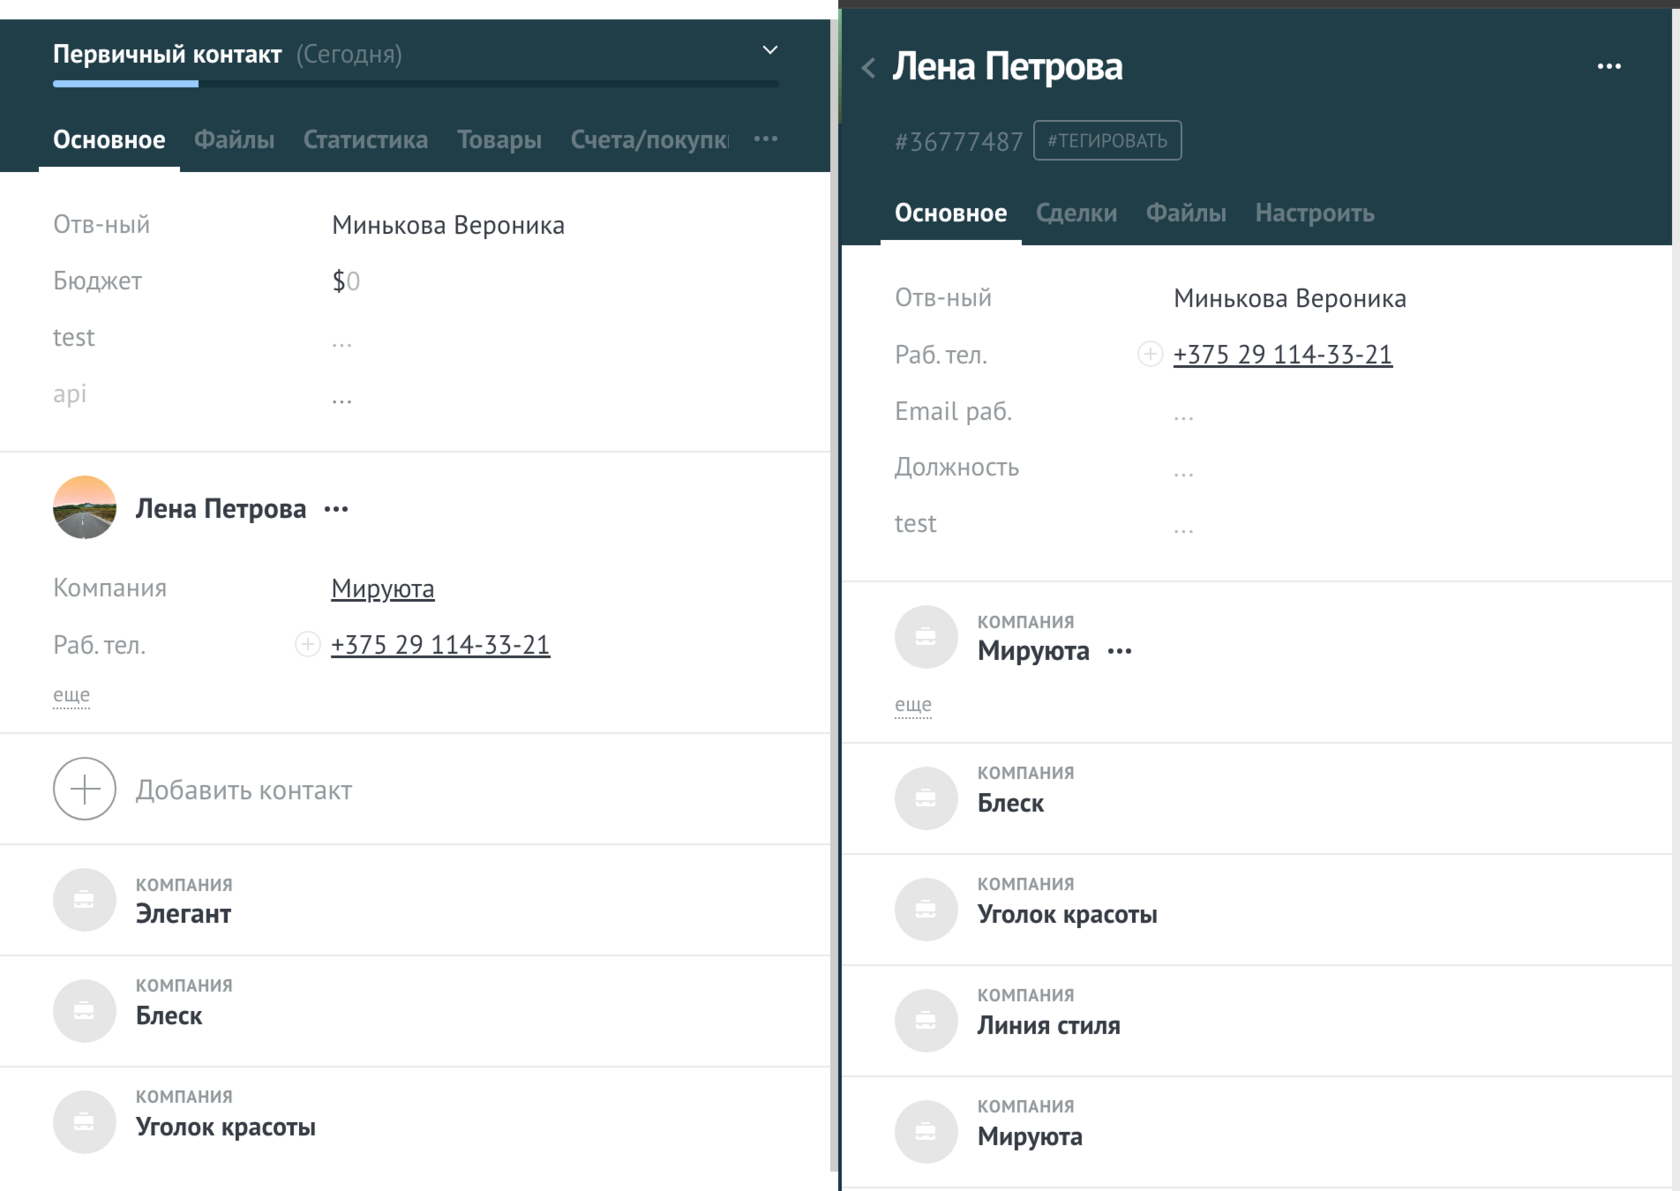This screenshot has width=1680, height=1191.
Task: Click the #ТЕГИРОВАТЬ button
Action: pyautogui.click(x=1107, y=140)
